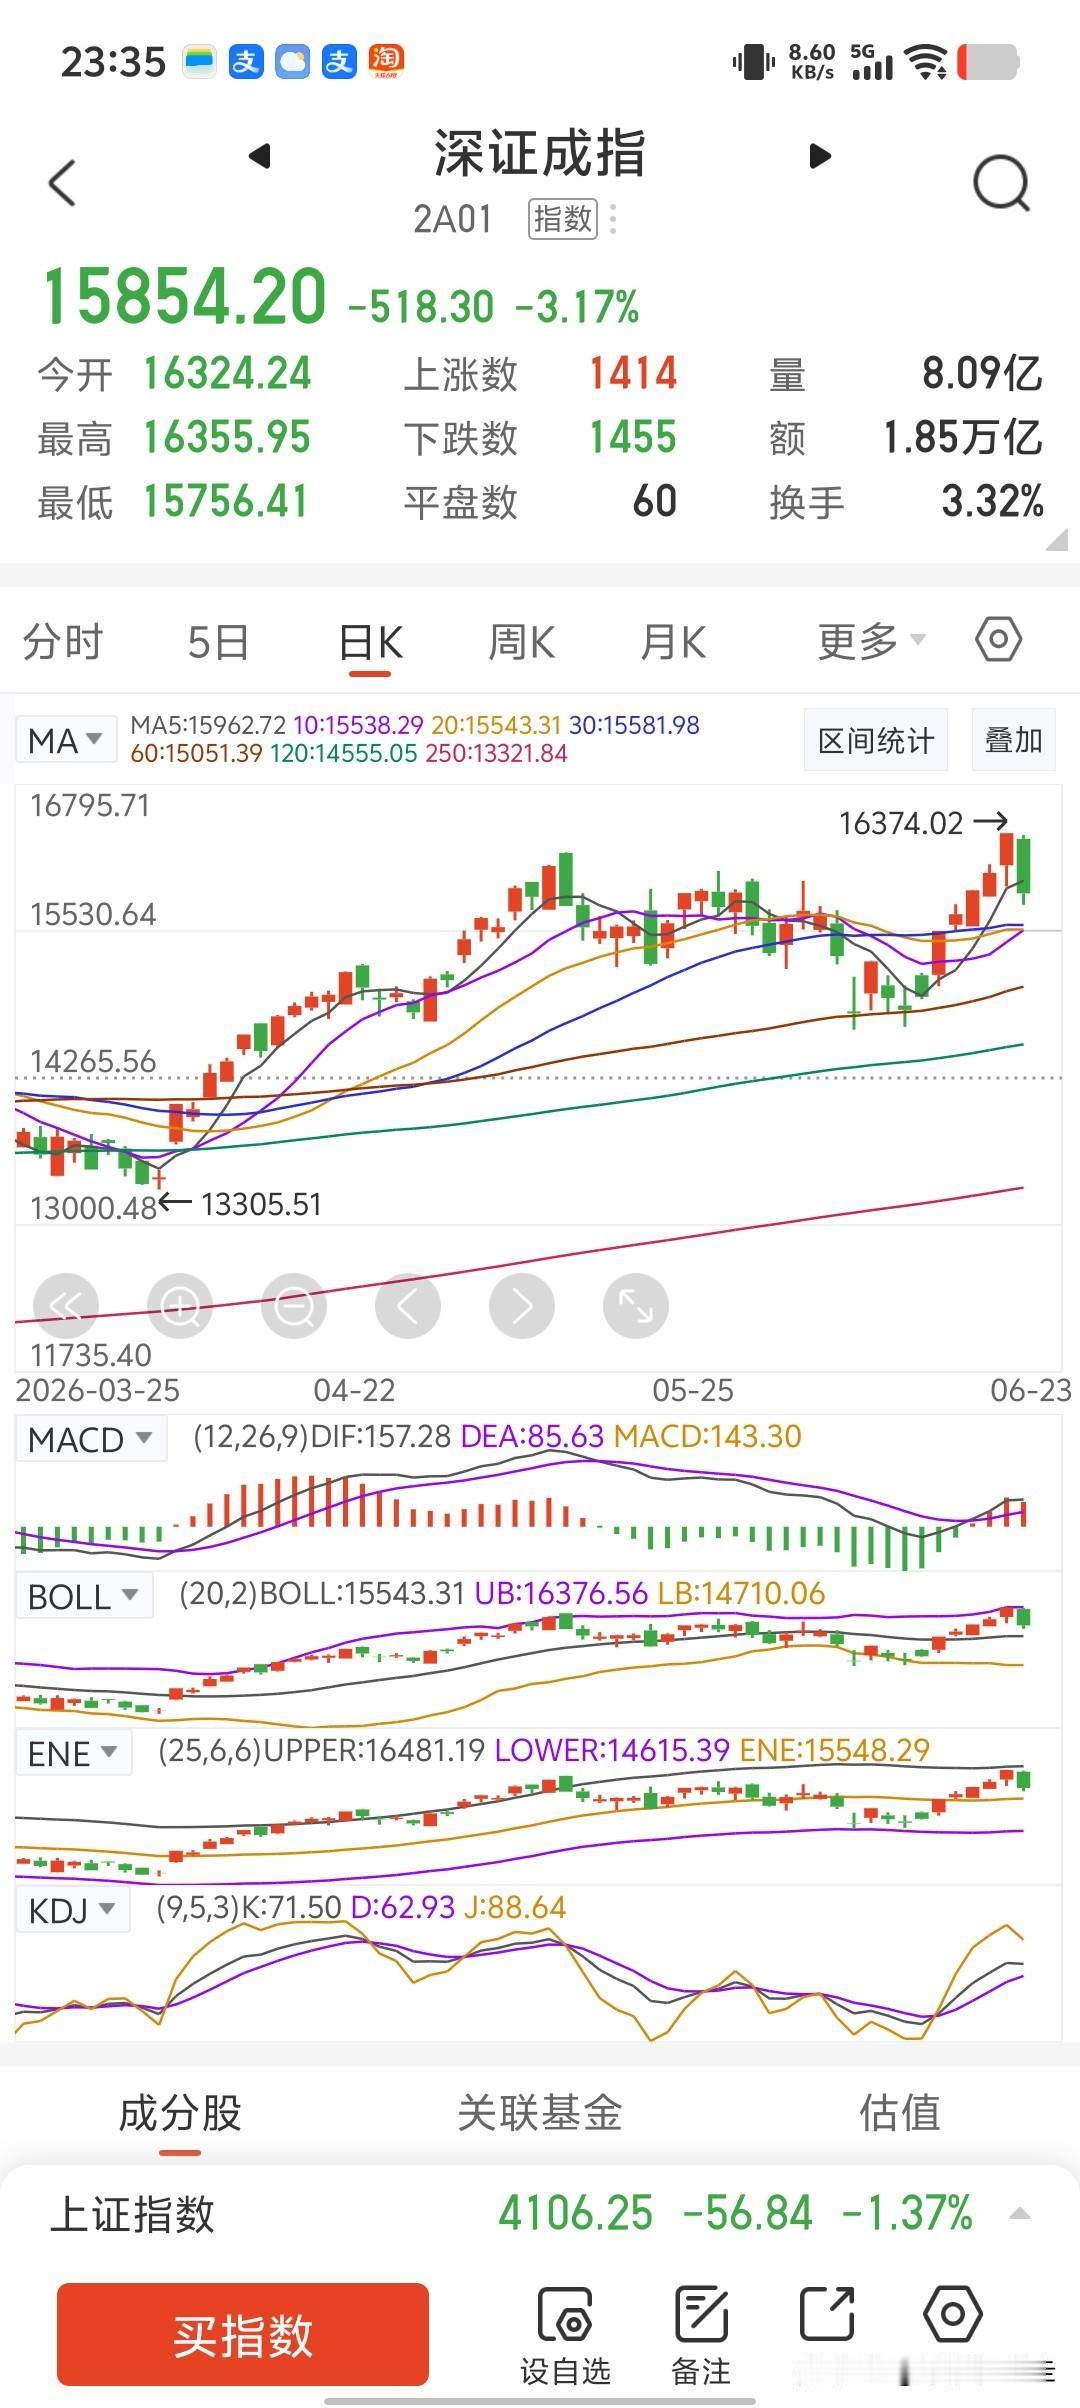Viewport: 1080px width, 2408px height.
Task: Open search with the magnifier icon
Action: point(1001,184)
